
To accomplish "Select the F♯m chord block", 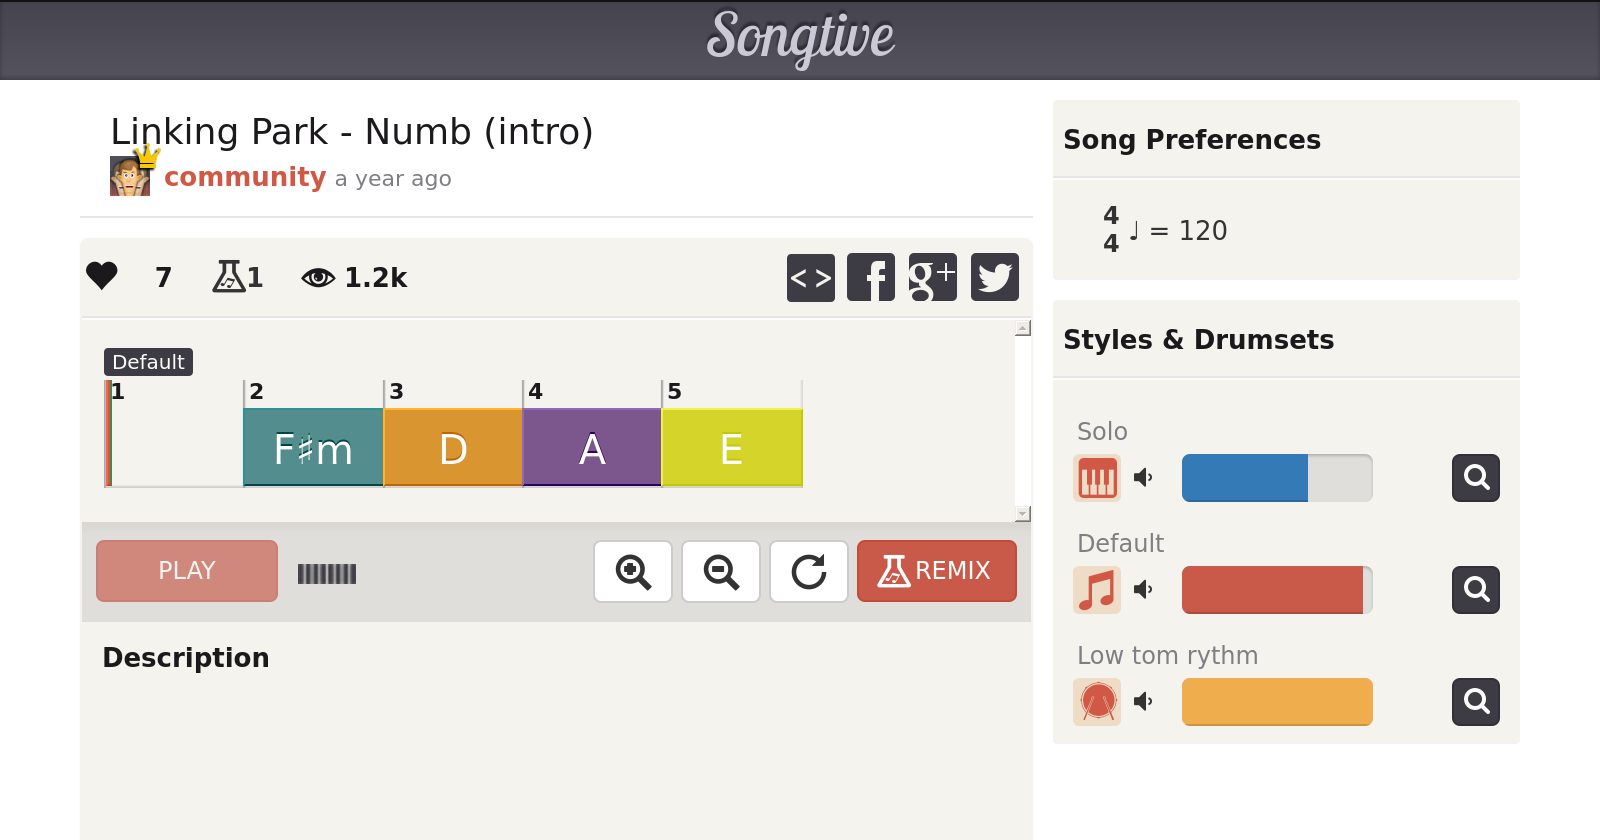I will point(313,448).
